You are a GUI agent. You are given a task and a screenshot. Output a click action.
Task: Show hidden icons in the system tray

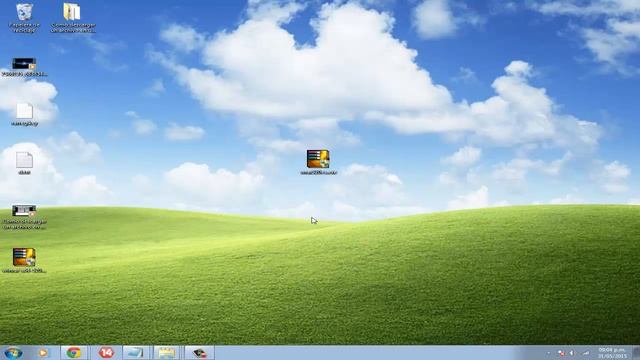[549, 353]
